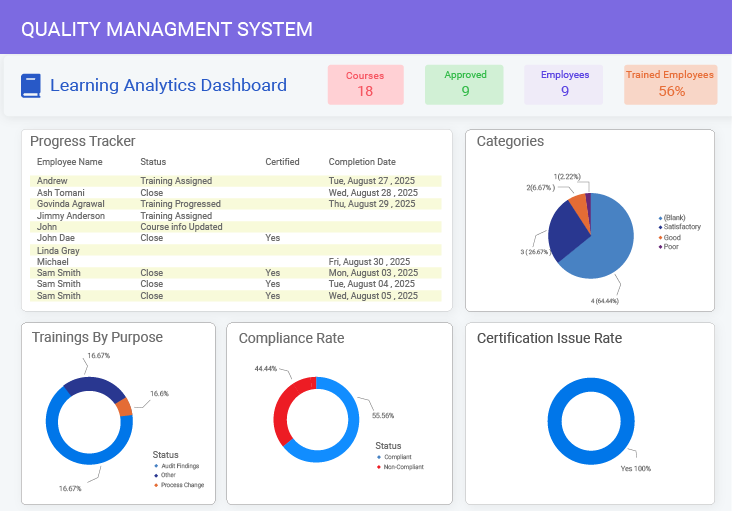Select the Jimmy Anderson name cell

(71, 216)
